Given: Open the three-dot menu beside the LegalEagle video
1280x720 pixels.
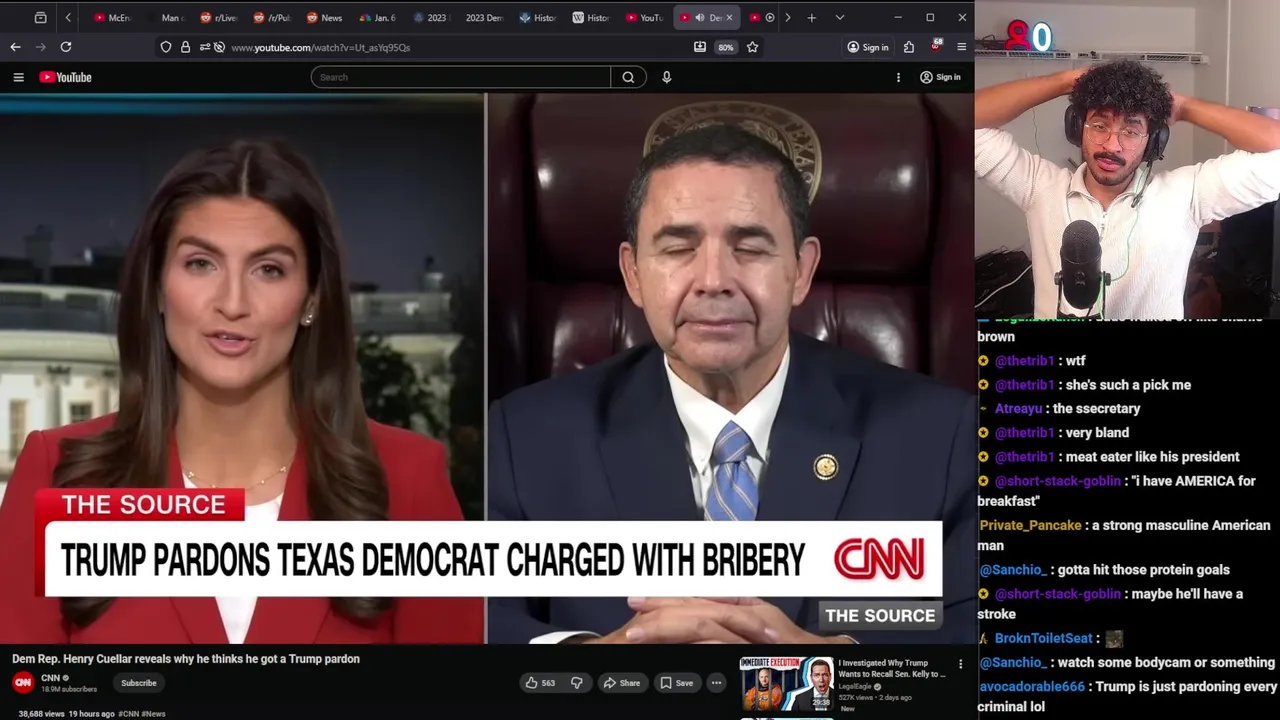Looking at the screenshot, I should click(960, 664).
